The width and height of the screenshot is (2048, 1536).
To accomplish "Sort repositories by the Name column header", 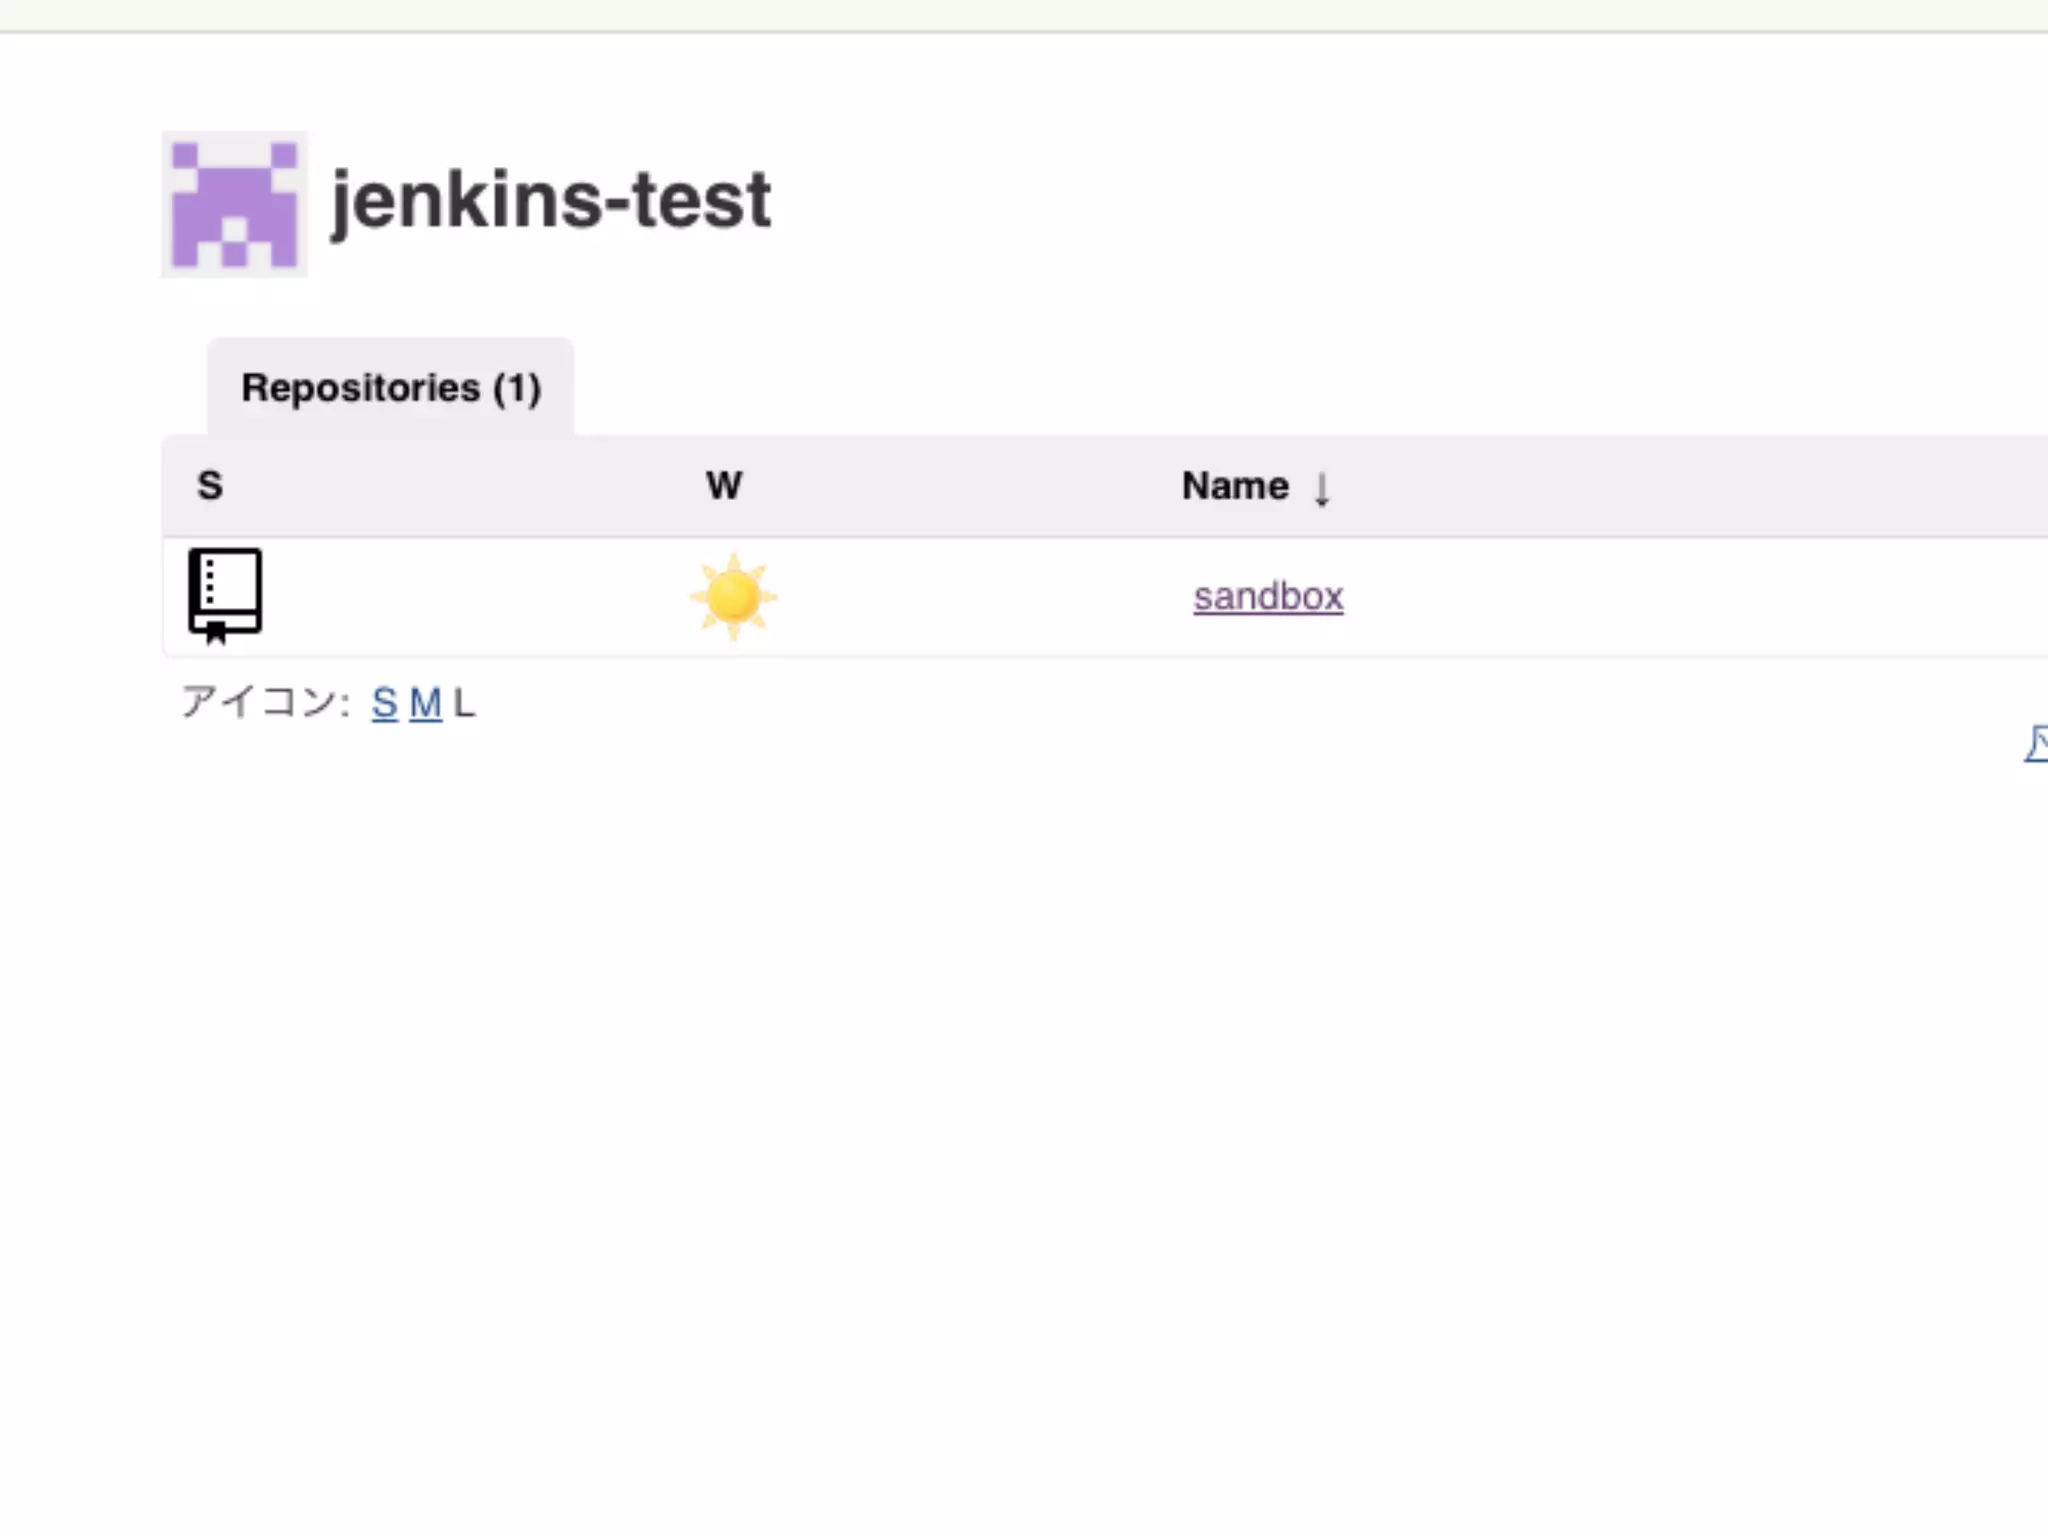I will coord(1235,486).
